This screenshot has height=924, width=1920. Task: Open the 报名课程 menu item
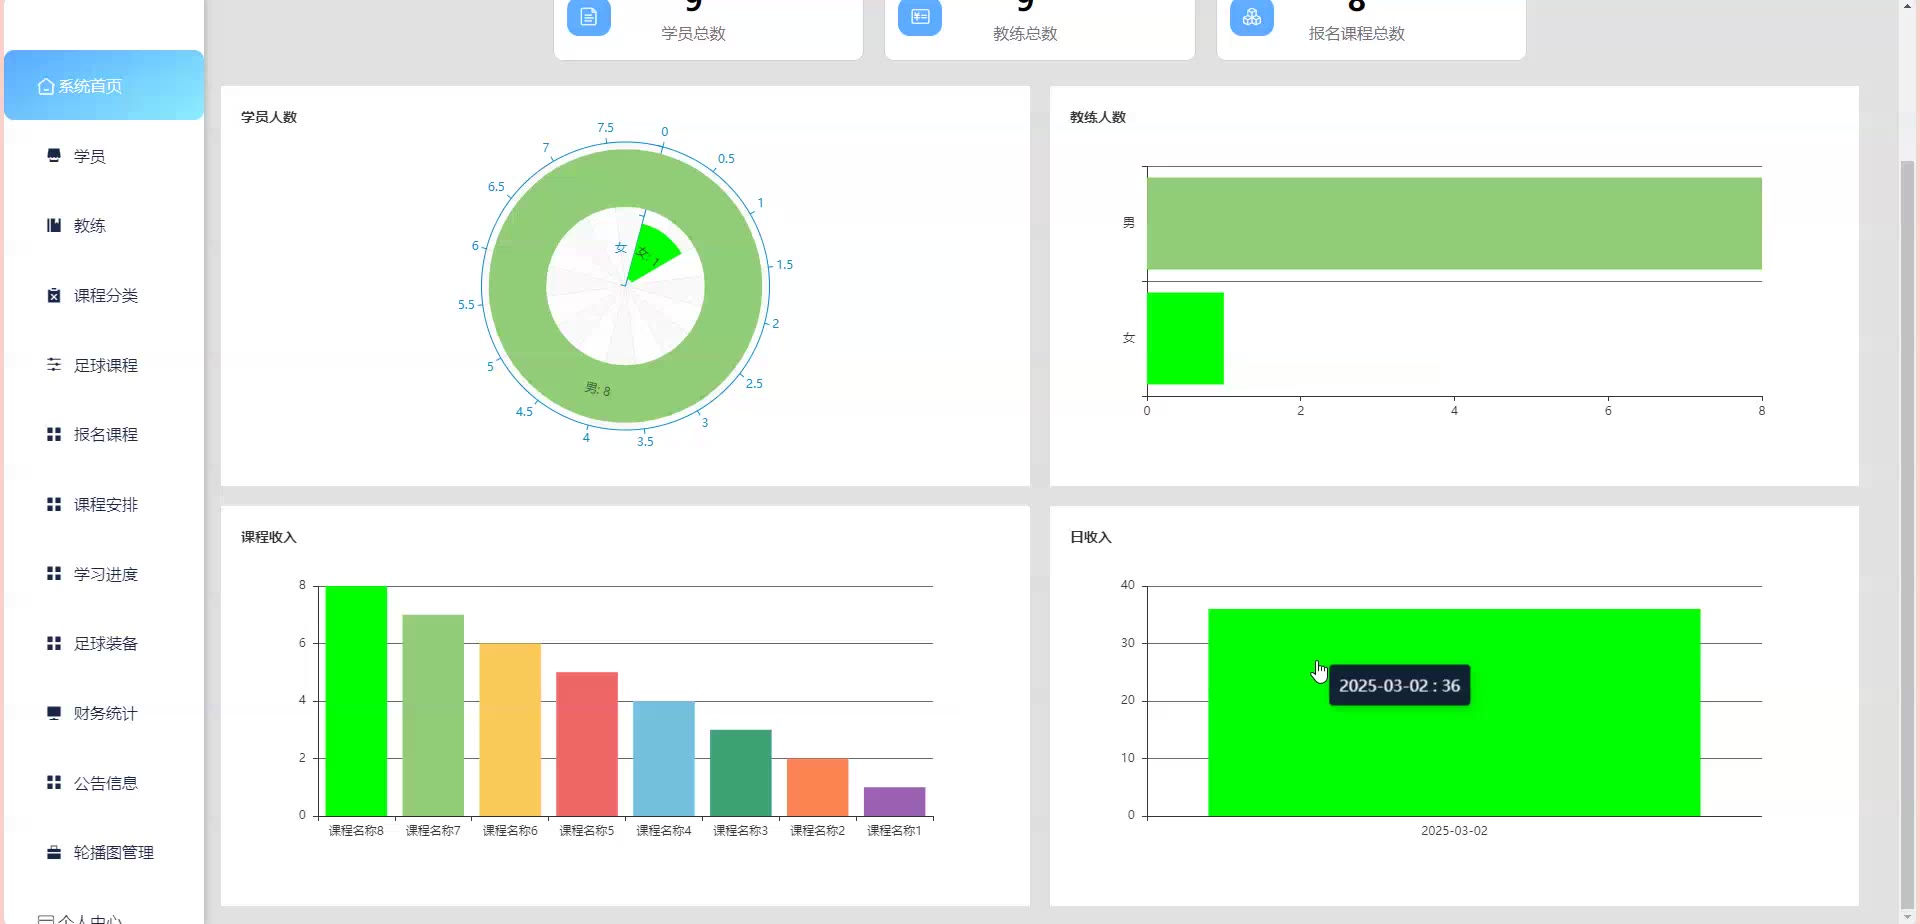104,434
